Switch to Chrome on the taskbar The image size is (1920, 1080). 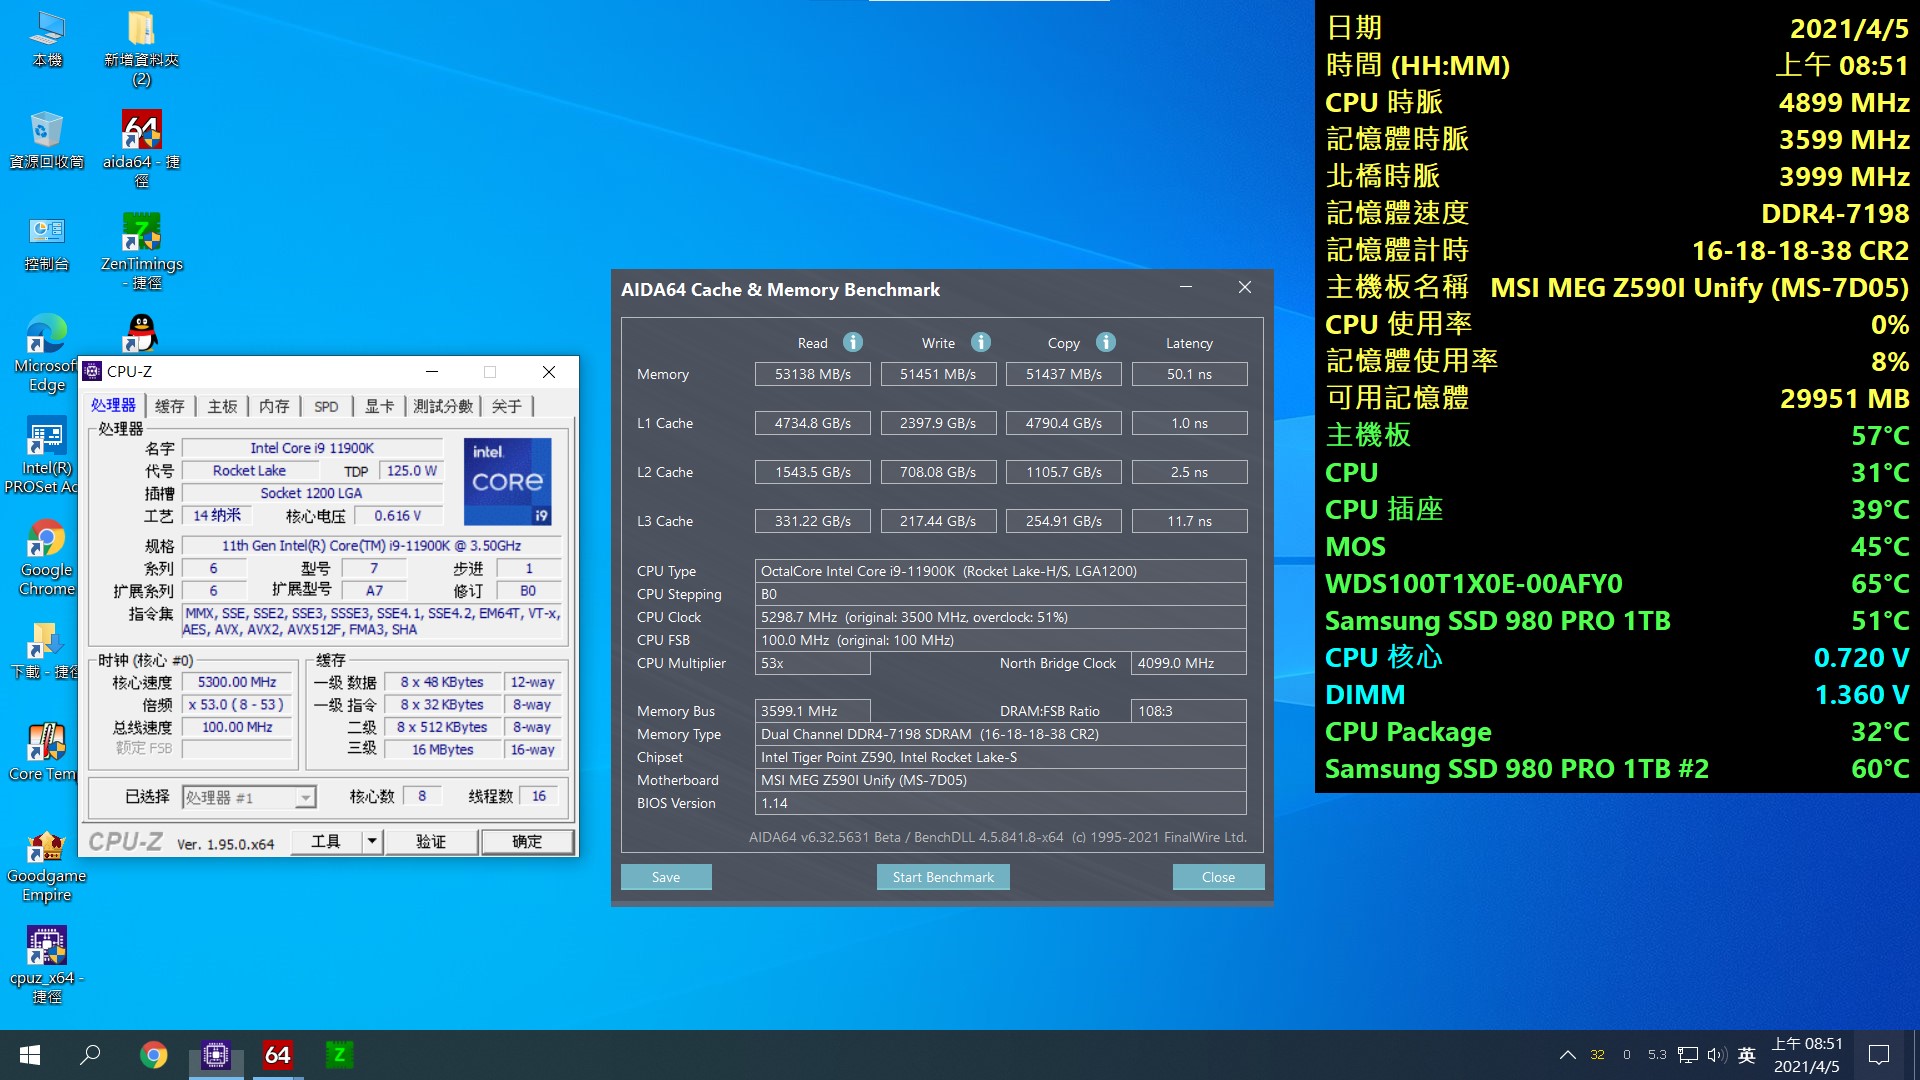pos(153,1055)
